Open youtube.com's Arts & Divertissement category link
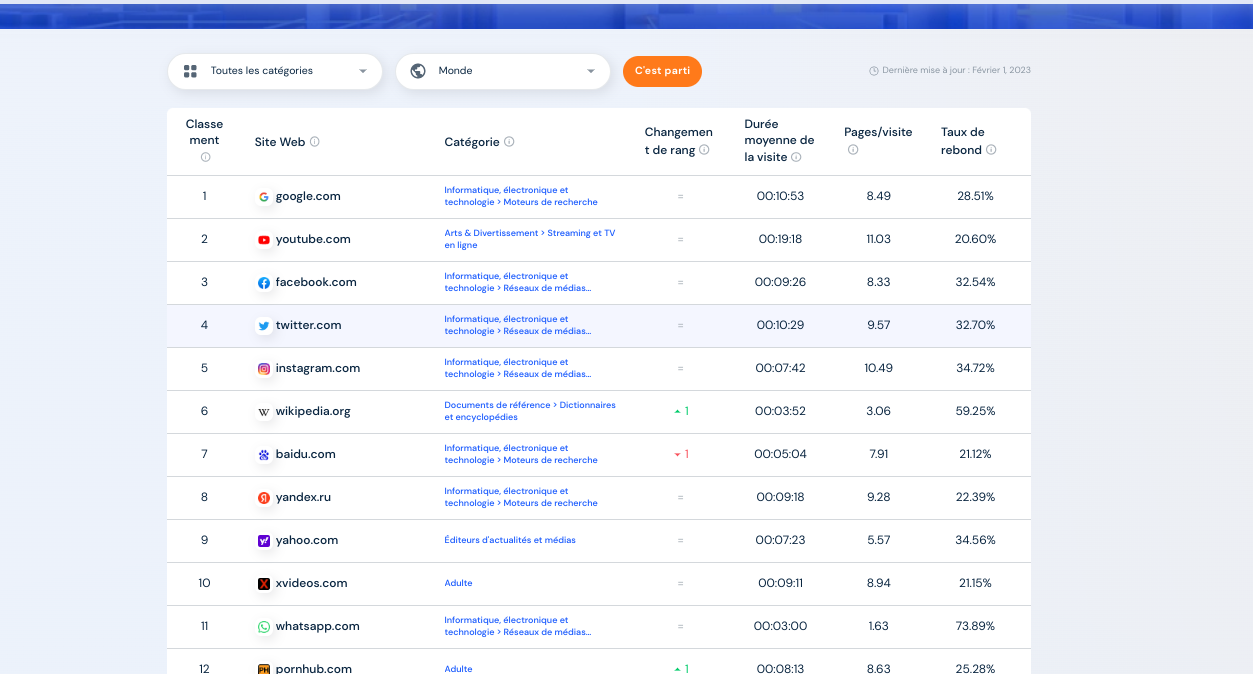Image resolution: width=1253 pixels, height=674 pixels. (x=530, y=239)
